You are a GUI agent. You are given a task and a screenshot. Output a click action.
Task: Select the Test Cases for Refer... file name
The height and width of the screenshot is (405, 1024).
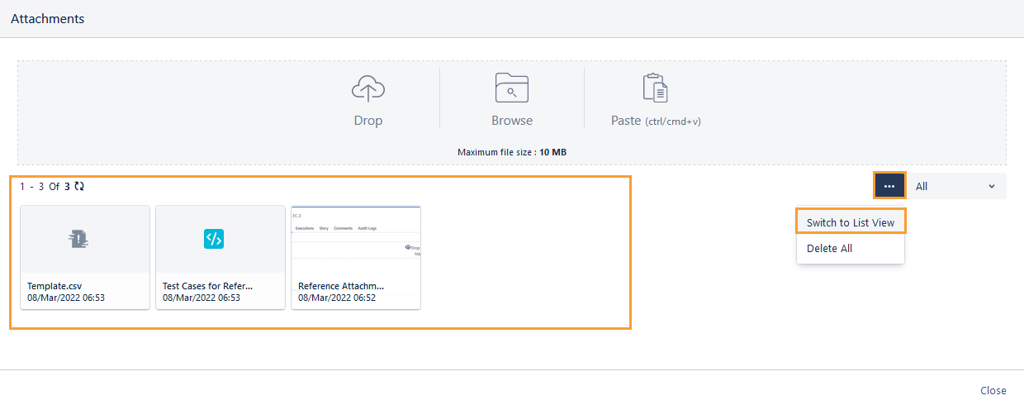point(208,286)
